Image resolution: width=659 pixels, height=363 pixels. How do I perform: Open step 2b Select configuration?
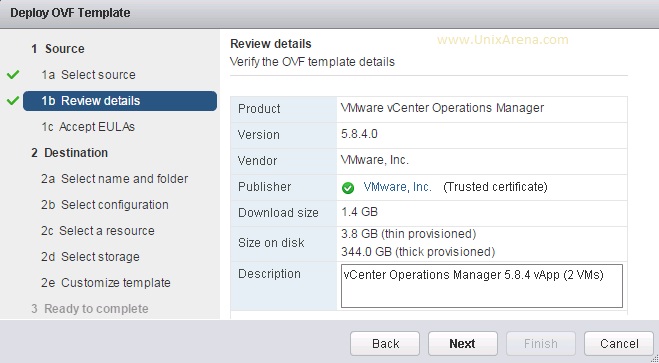(105, 205)
